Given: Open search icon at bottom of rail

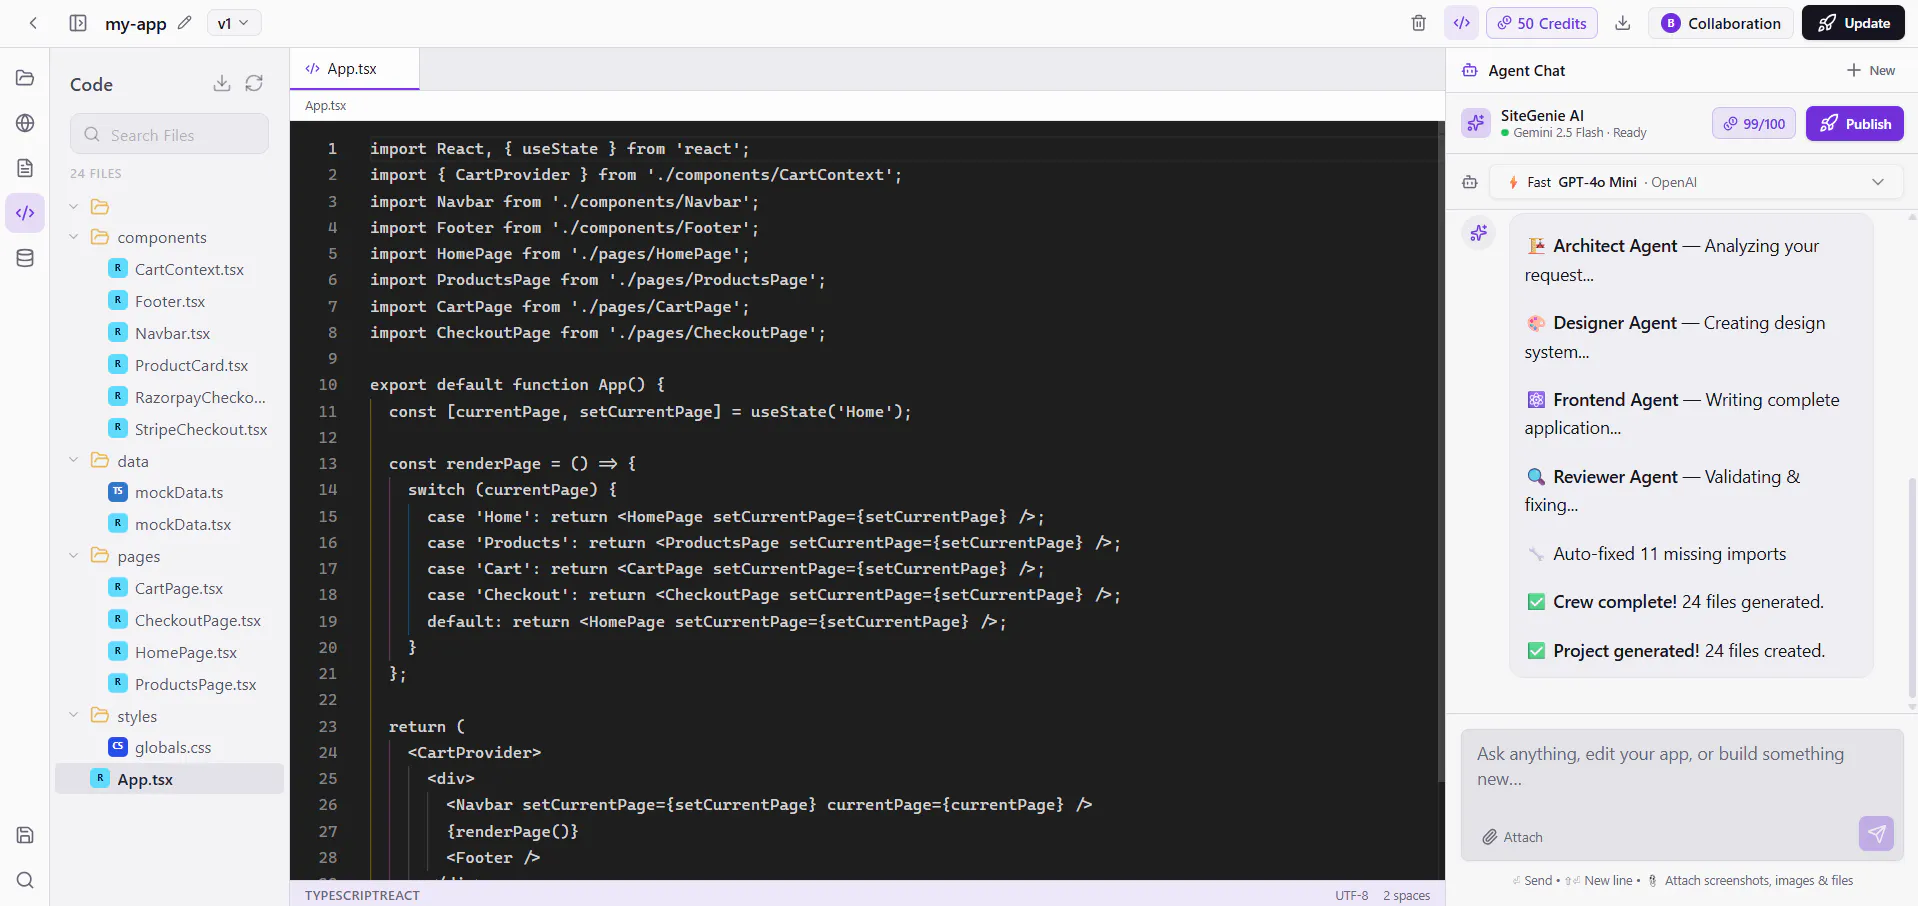Looking at the screenshot, I should [x=25, y=880].
